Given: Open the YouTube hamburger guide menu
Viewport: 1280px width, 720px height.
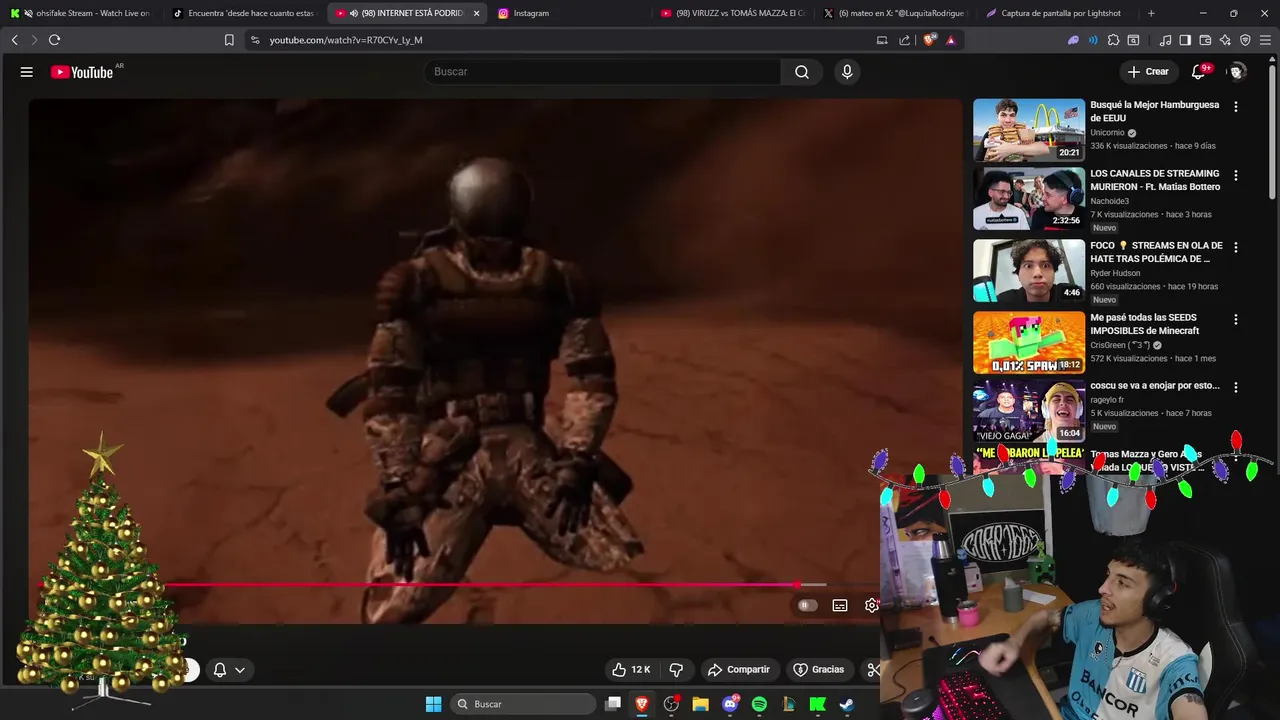Looking at the screenshot, I should (27, 72).
